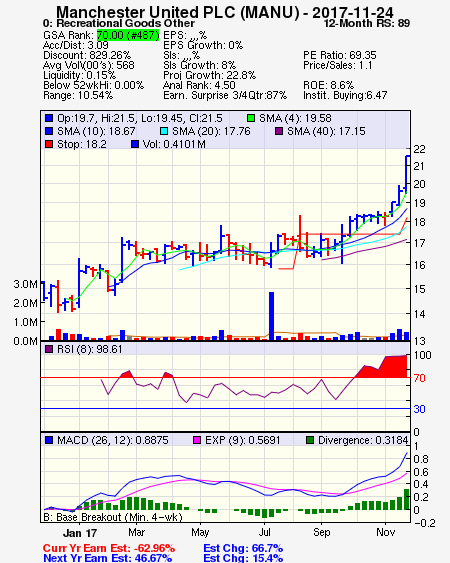Screen dimensions: 450x563
Task: Click the blue MACD legend swatch
Action: pos(49,440)
